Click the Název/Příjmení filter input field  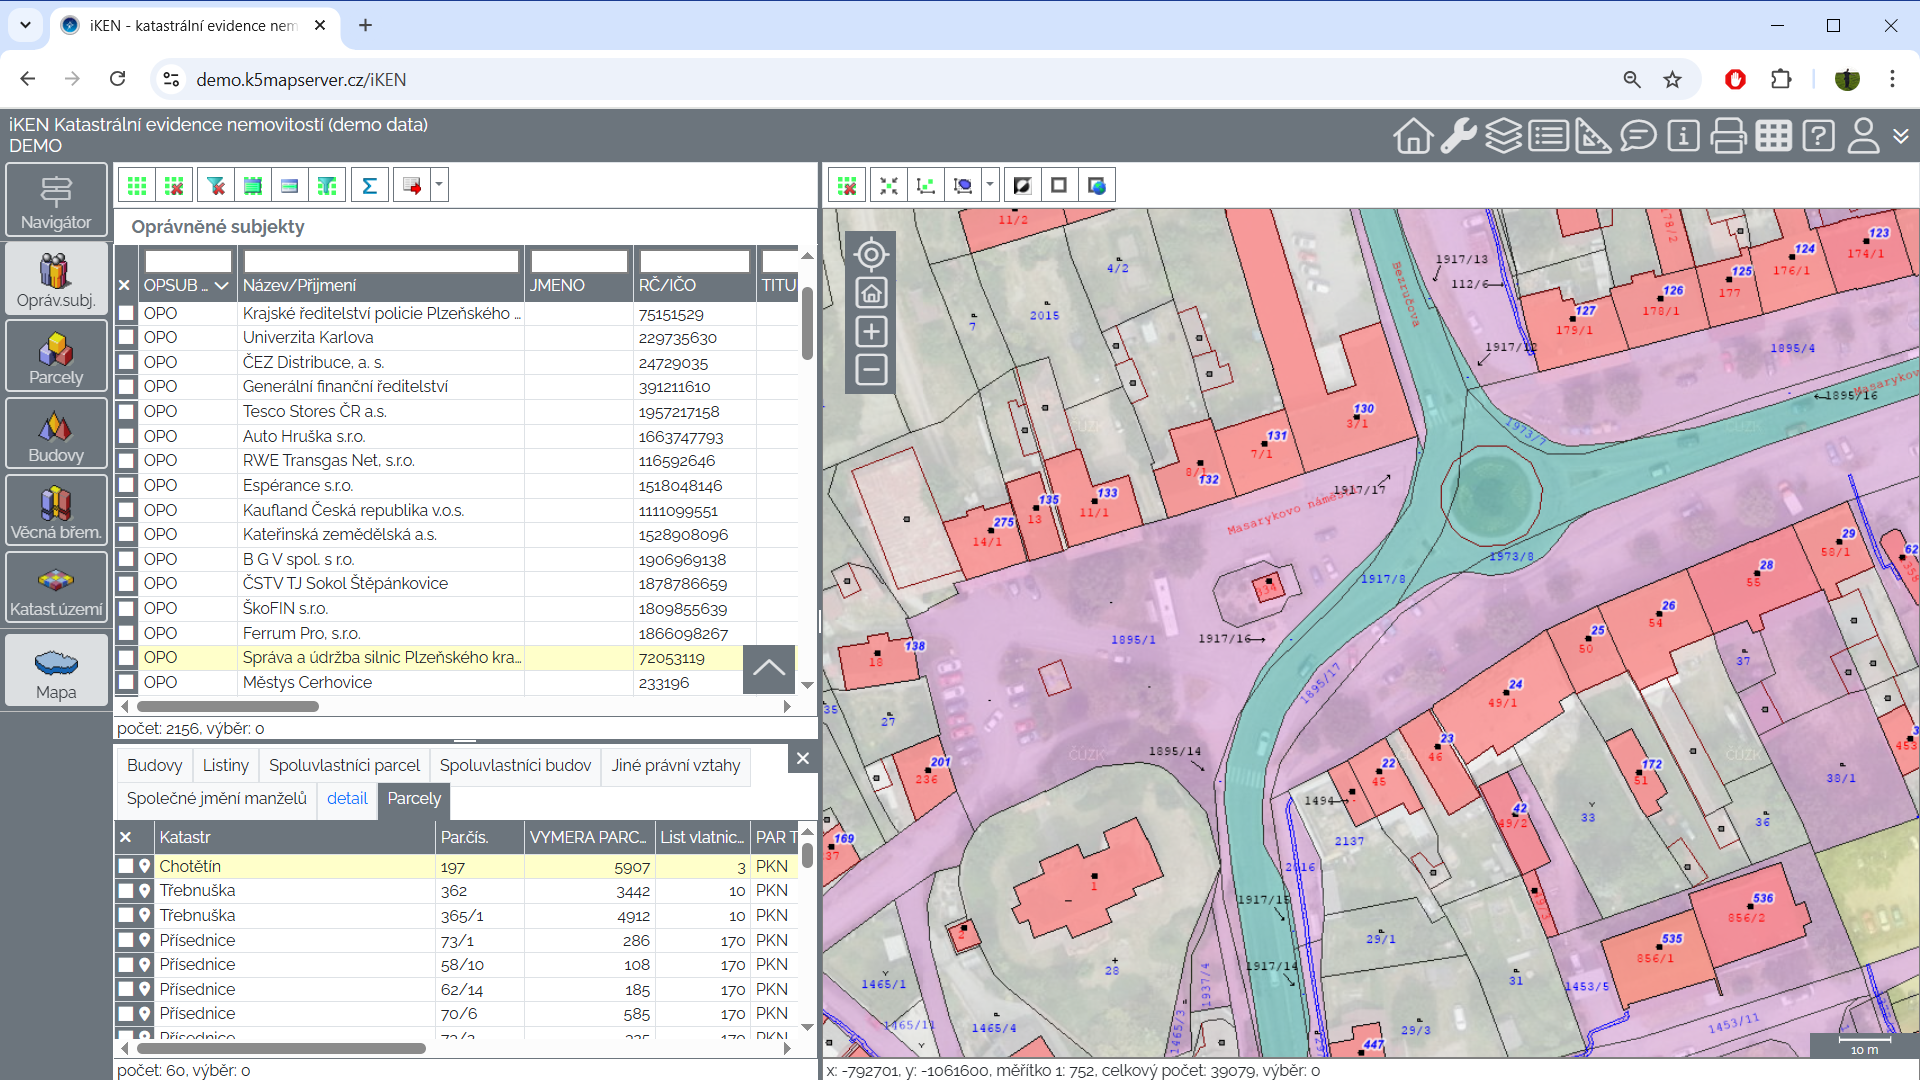381,262
